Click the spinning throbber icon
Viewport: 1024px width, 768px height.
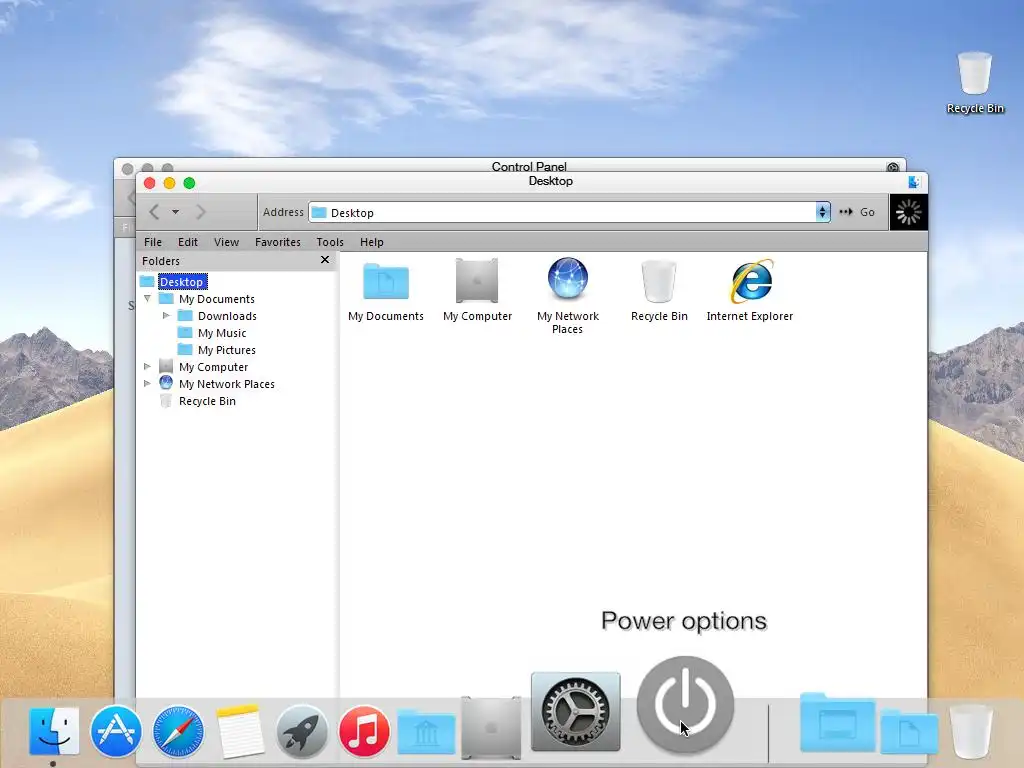tap(908, 212)
